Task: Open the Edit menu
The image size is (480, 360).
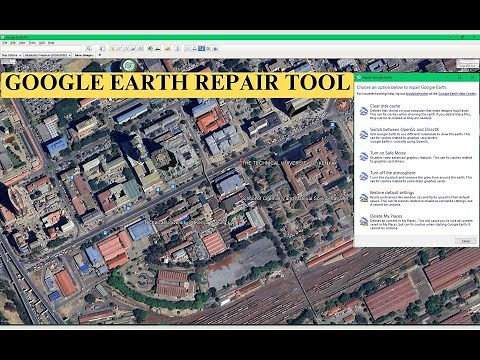Action: pos(13,43)
